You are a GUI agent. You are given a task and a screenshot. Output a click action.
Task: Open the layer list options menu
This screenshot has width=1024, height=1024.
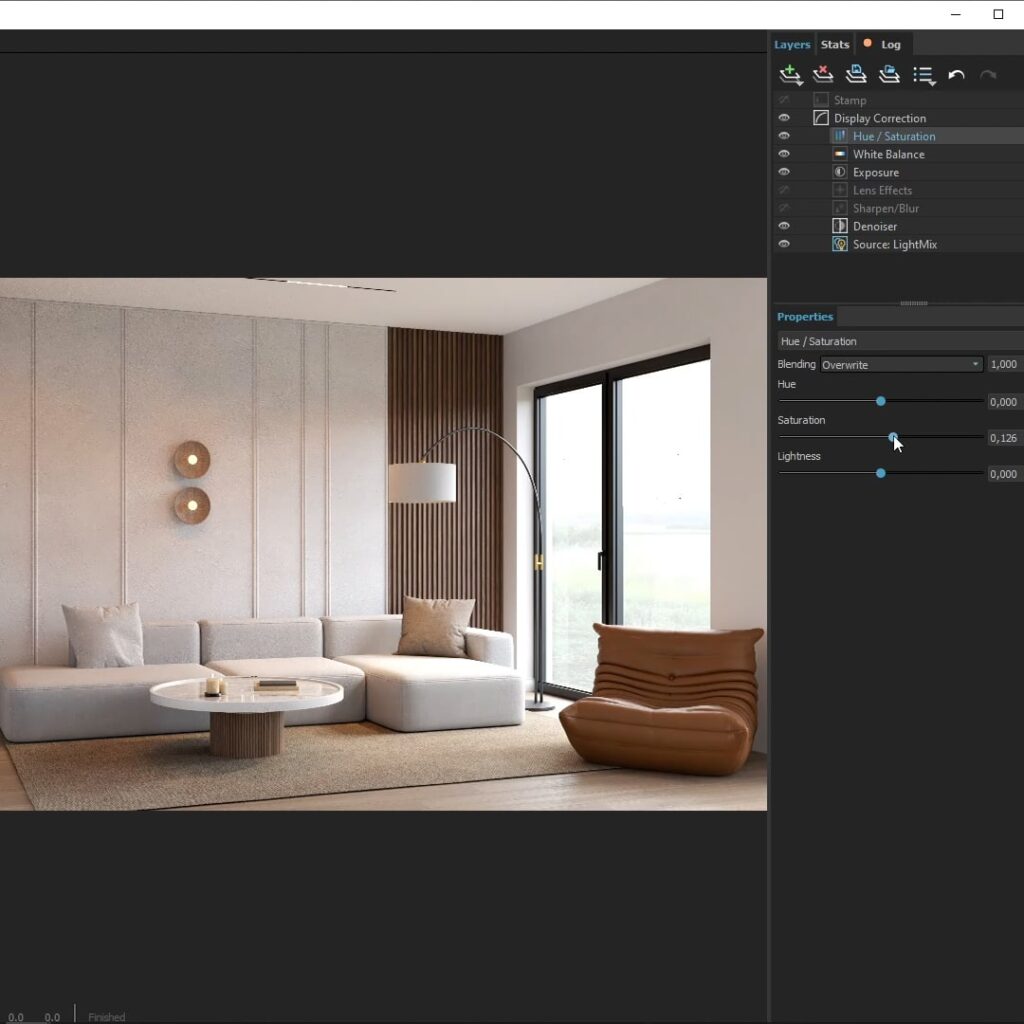pos(923,75)
